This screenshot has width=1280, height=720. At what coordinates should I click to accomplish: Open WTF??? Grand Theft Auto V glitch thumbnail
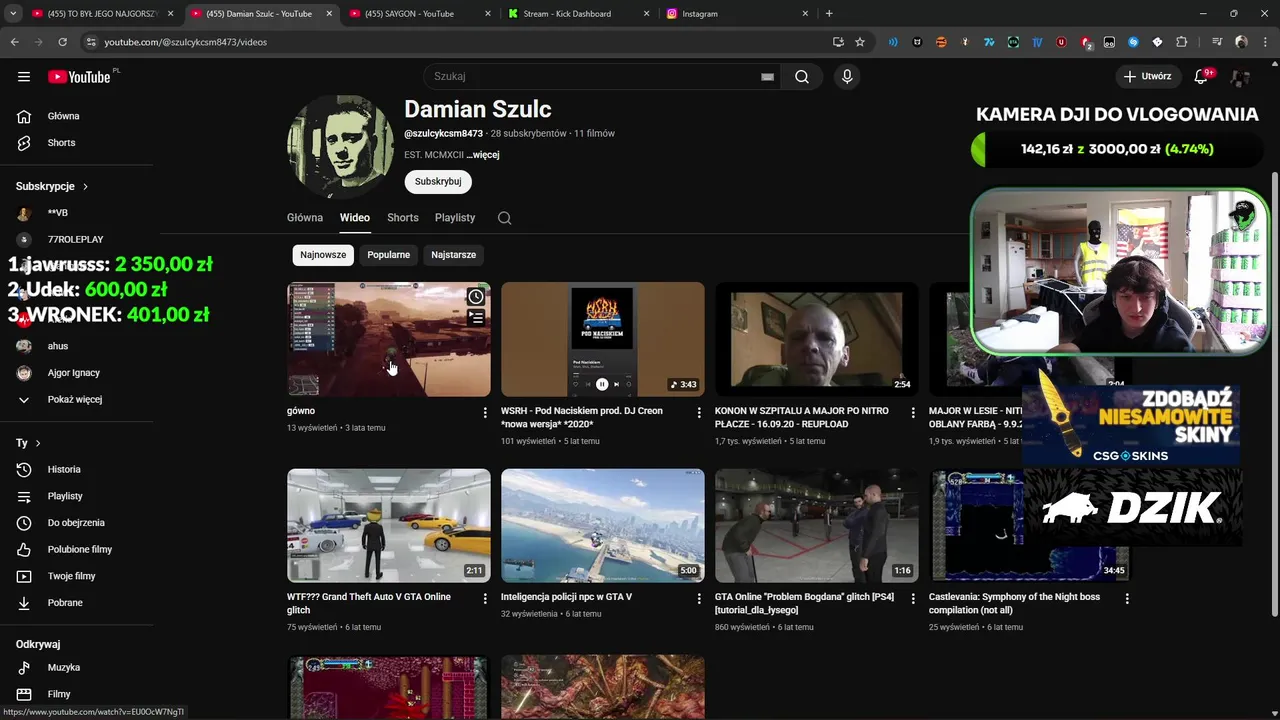389,526
